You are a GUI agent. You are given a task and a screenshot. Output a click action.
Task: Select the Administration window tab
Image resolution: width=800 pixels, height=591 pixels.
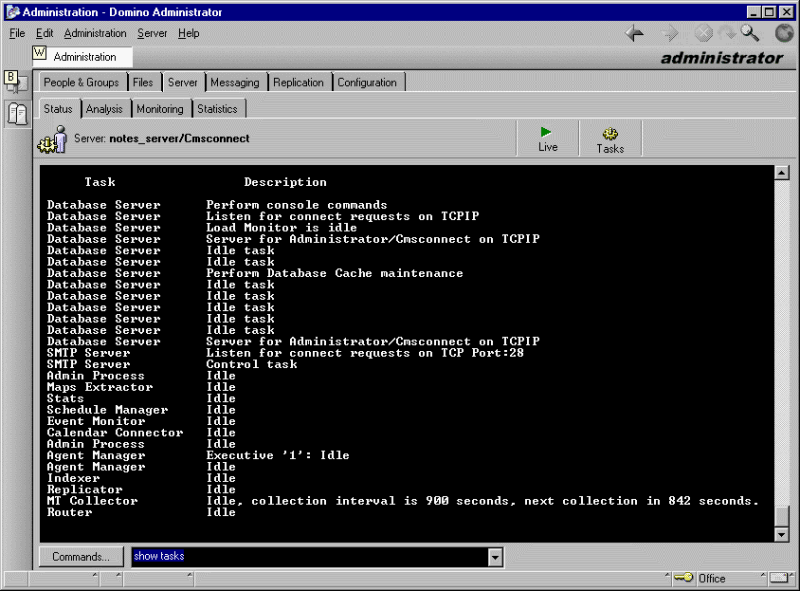82,57
